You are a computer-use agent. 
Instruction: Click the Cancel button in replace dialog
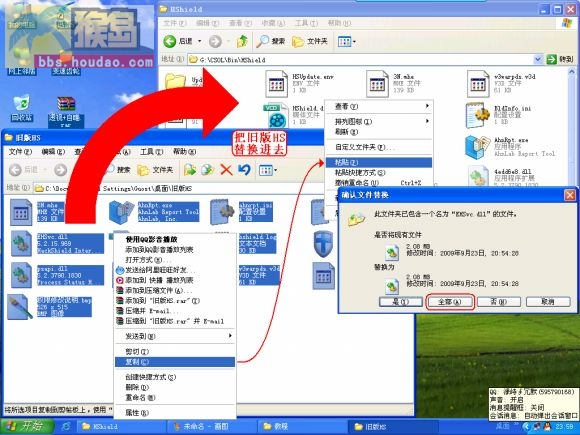[x=548, y=302]
